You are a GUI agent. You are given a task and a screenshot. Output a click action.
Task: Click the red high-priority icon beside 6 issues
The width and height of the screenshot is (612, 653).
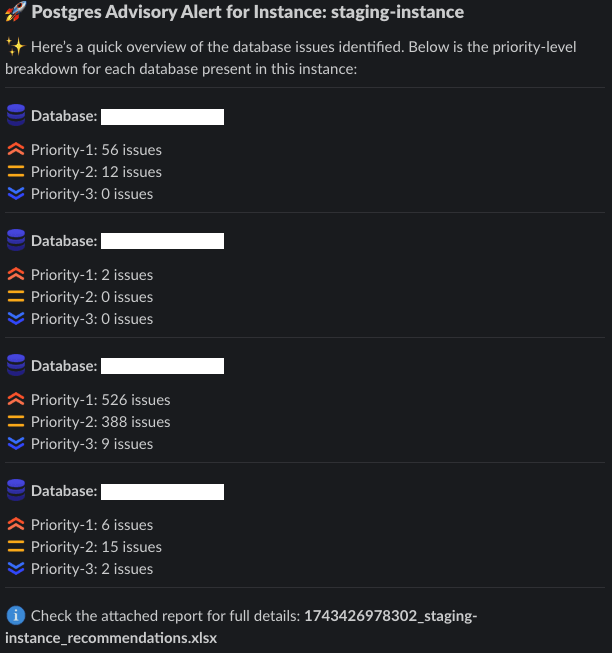click(16, 524)
